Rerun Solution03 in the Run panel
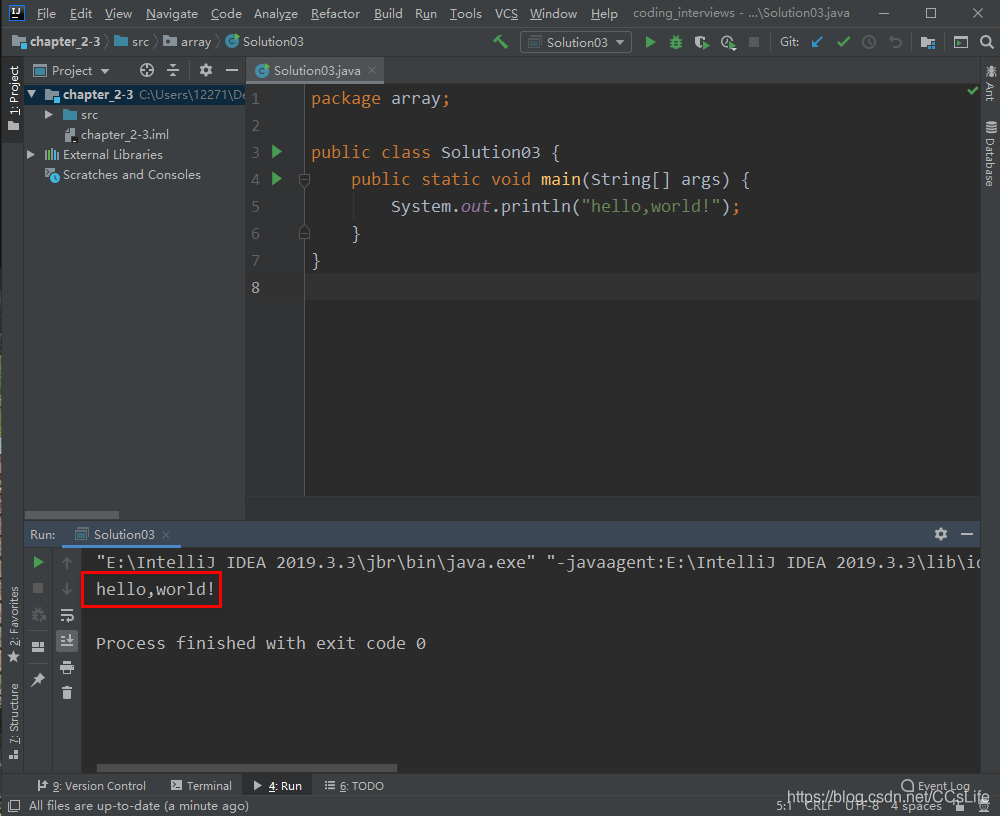 click(x=38, y=562)
